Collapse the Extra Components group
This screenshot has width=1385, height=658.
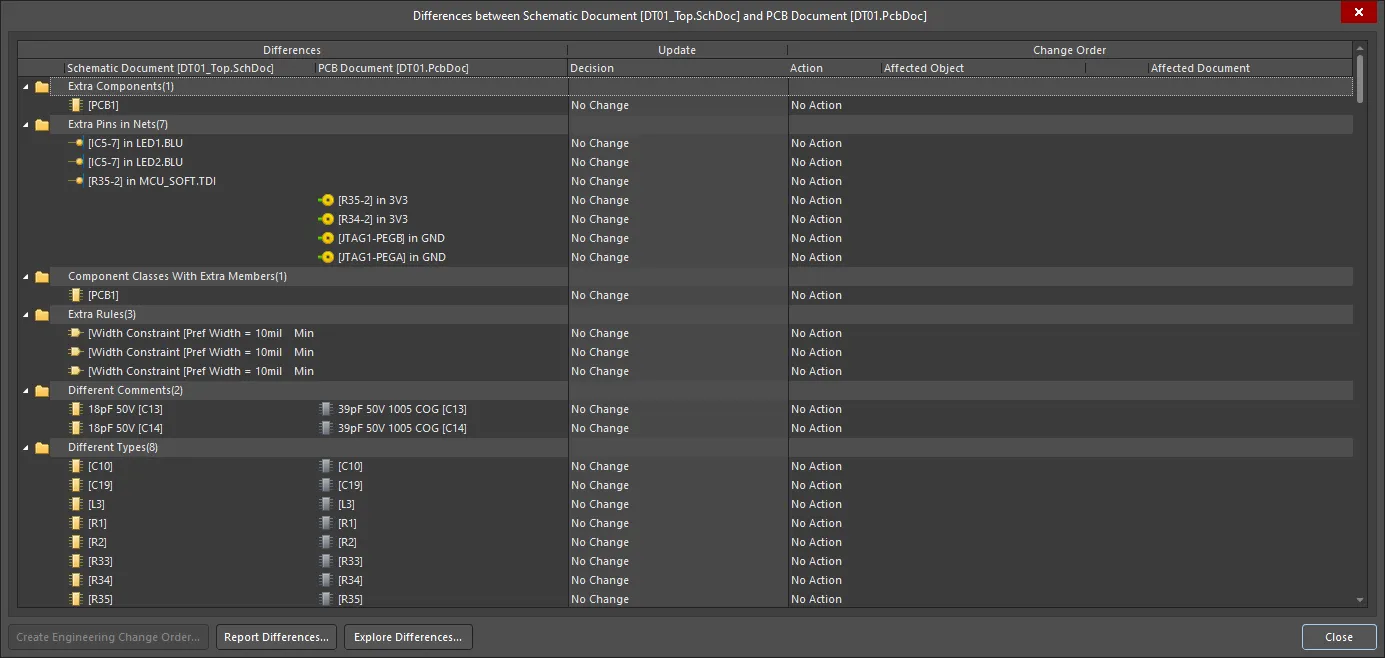pyautogui.click(x=25, y=87)
